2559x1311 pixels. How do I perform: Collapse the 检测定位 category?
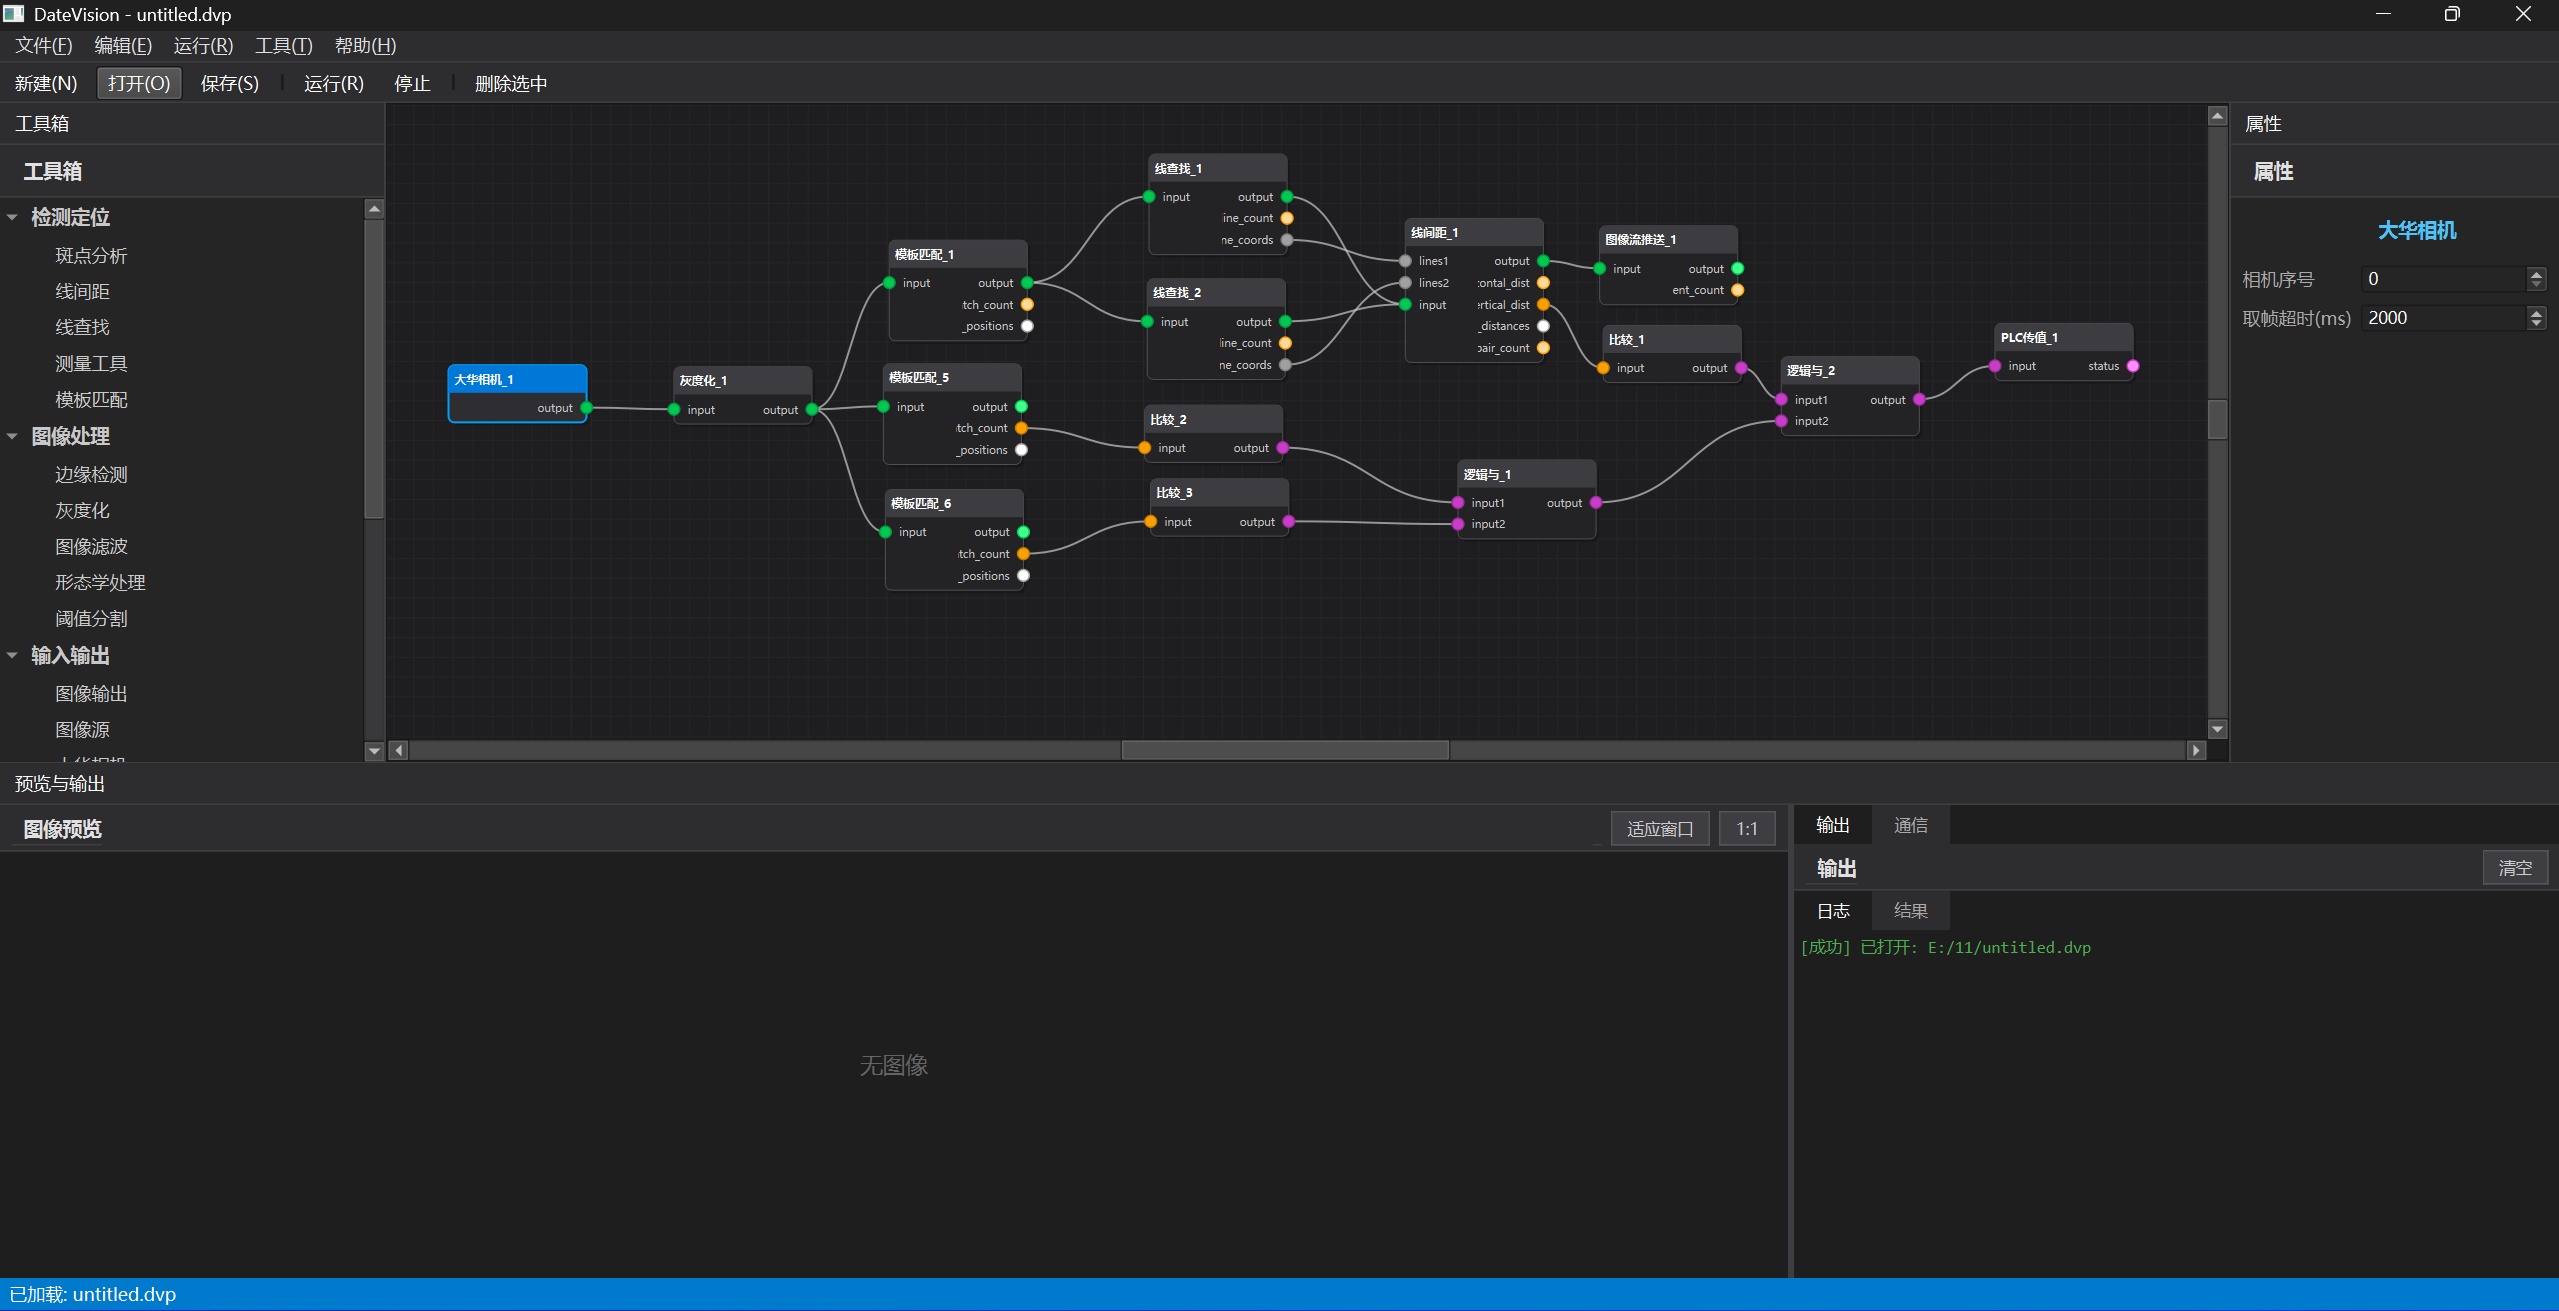(x=12, y=217)
